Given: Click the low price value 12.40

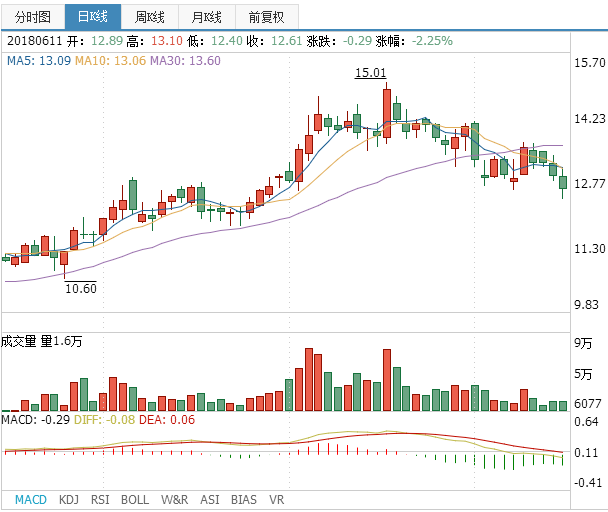Looking at the screenshot, I should [227, 41].
